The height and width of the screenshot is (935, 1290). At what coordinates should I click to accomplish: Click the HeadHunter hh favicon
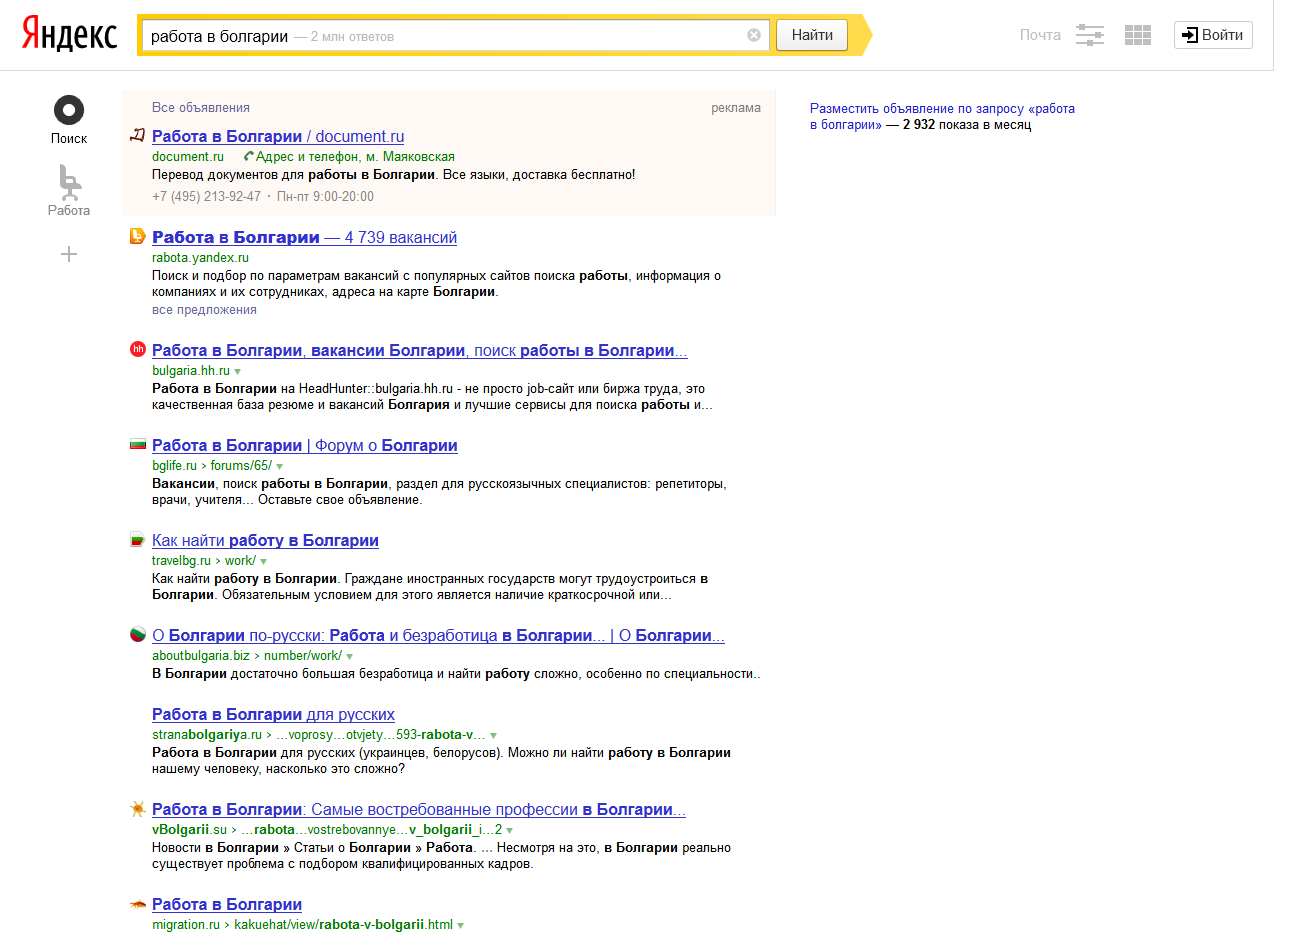pyautogui.click(x=138, y=349)
